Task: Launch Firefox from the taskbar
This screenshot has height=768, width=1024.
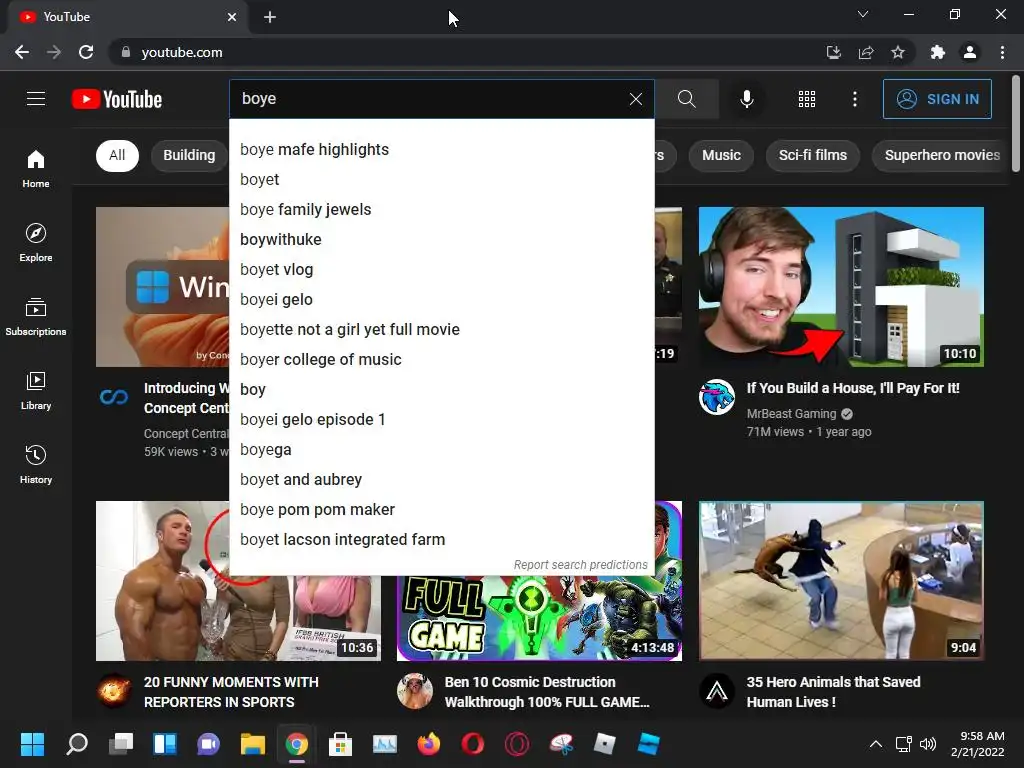Action: (429, 744)
